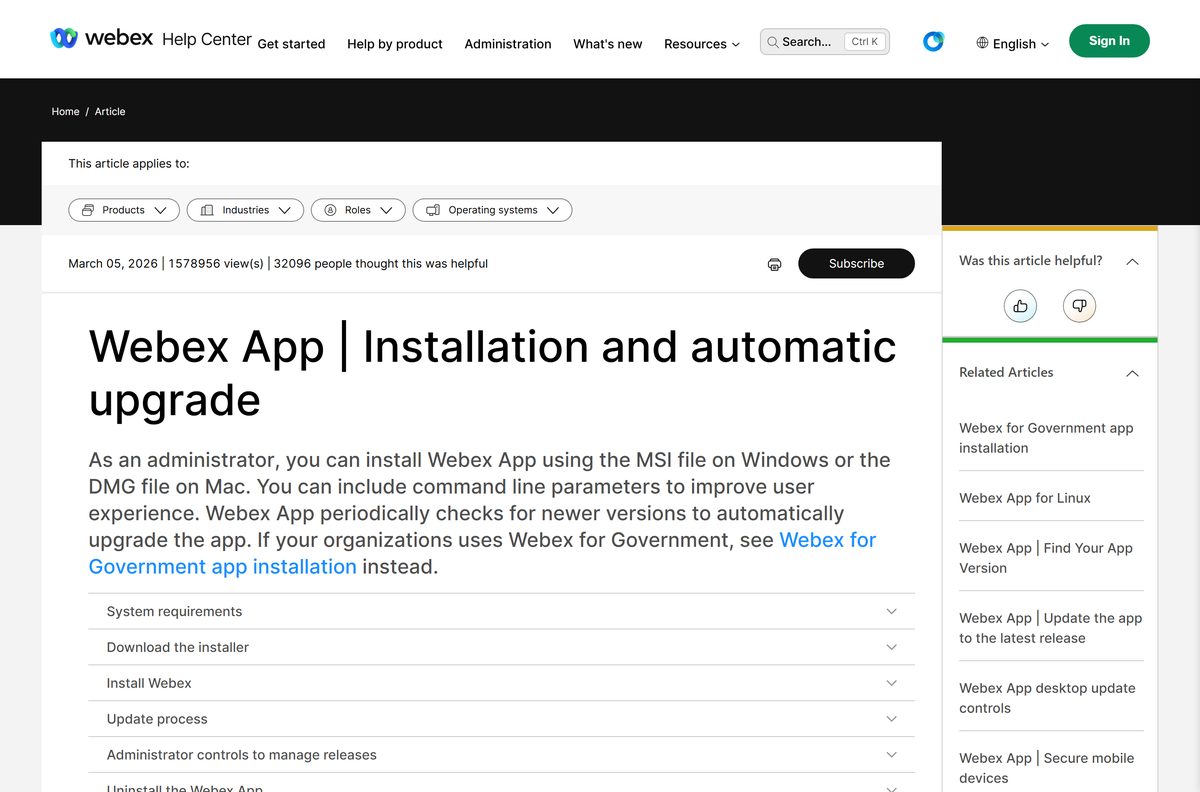Click the Article breadcrumb

(110, 111)
